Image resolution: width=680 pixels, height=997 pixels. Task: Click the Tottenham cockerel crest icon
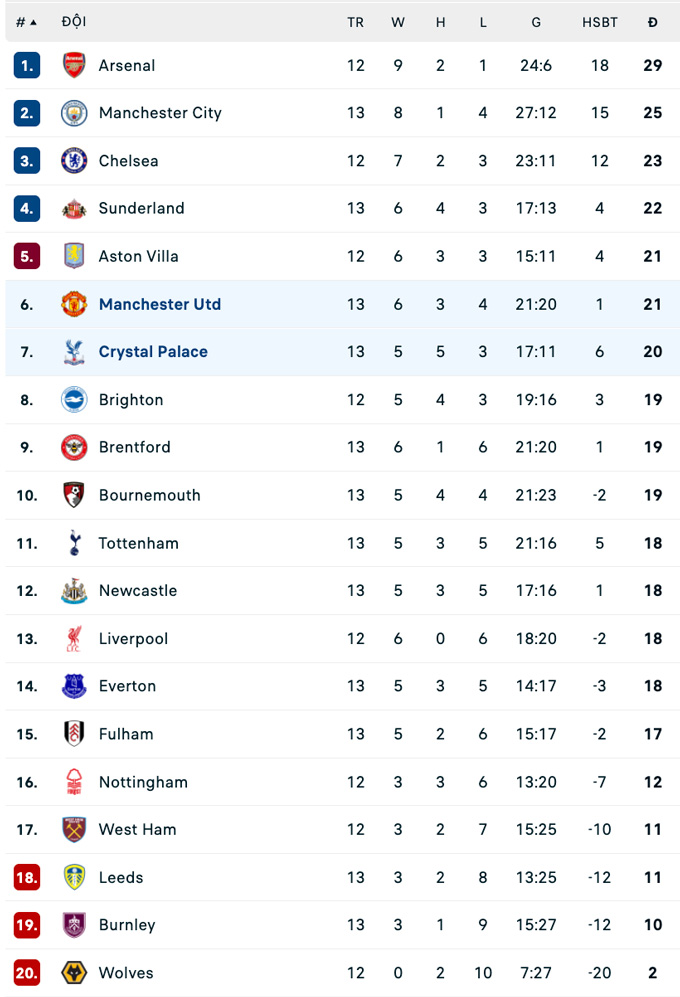tap(74, 543)
